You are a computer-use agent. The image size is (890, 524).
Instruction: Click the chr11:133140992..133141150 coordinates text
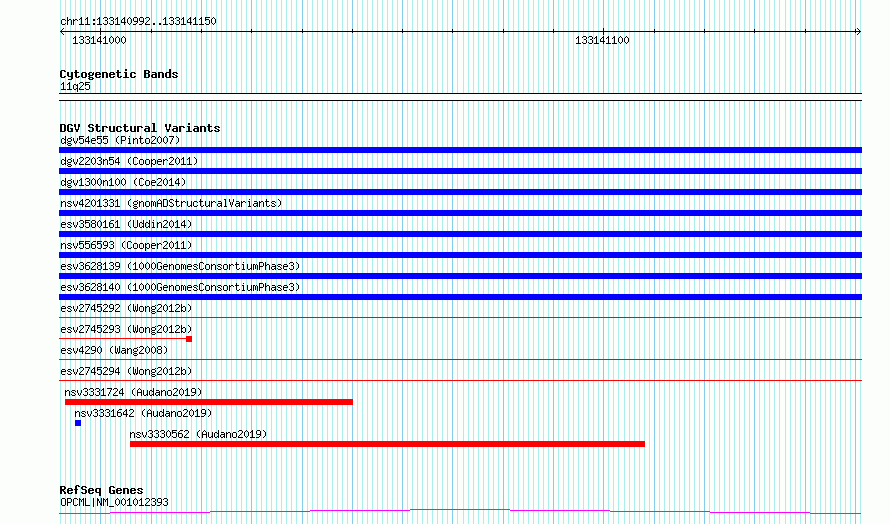[138, 22]
